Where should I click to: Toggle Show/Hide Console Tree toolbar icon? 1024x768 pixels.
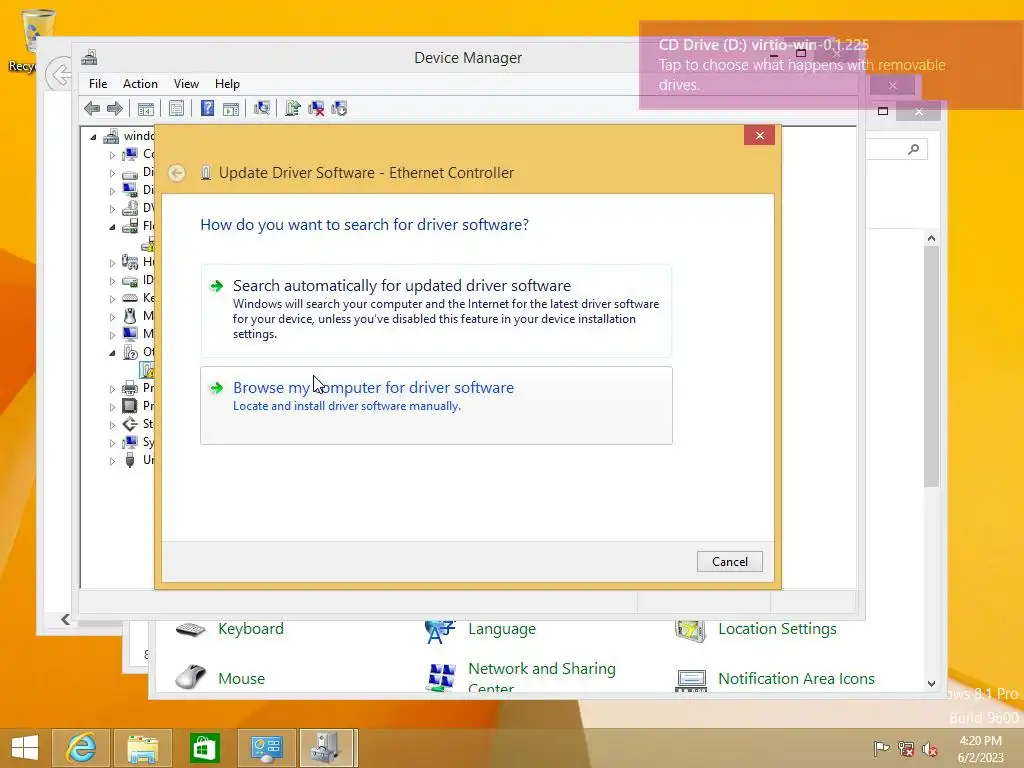(146, 108)
